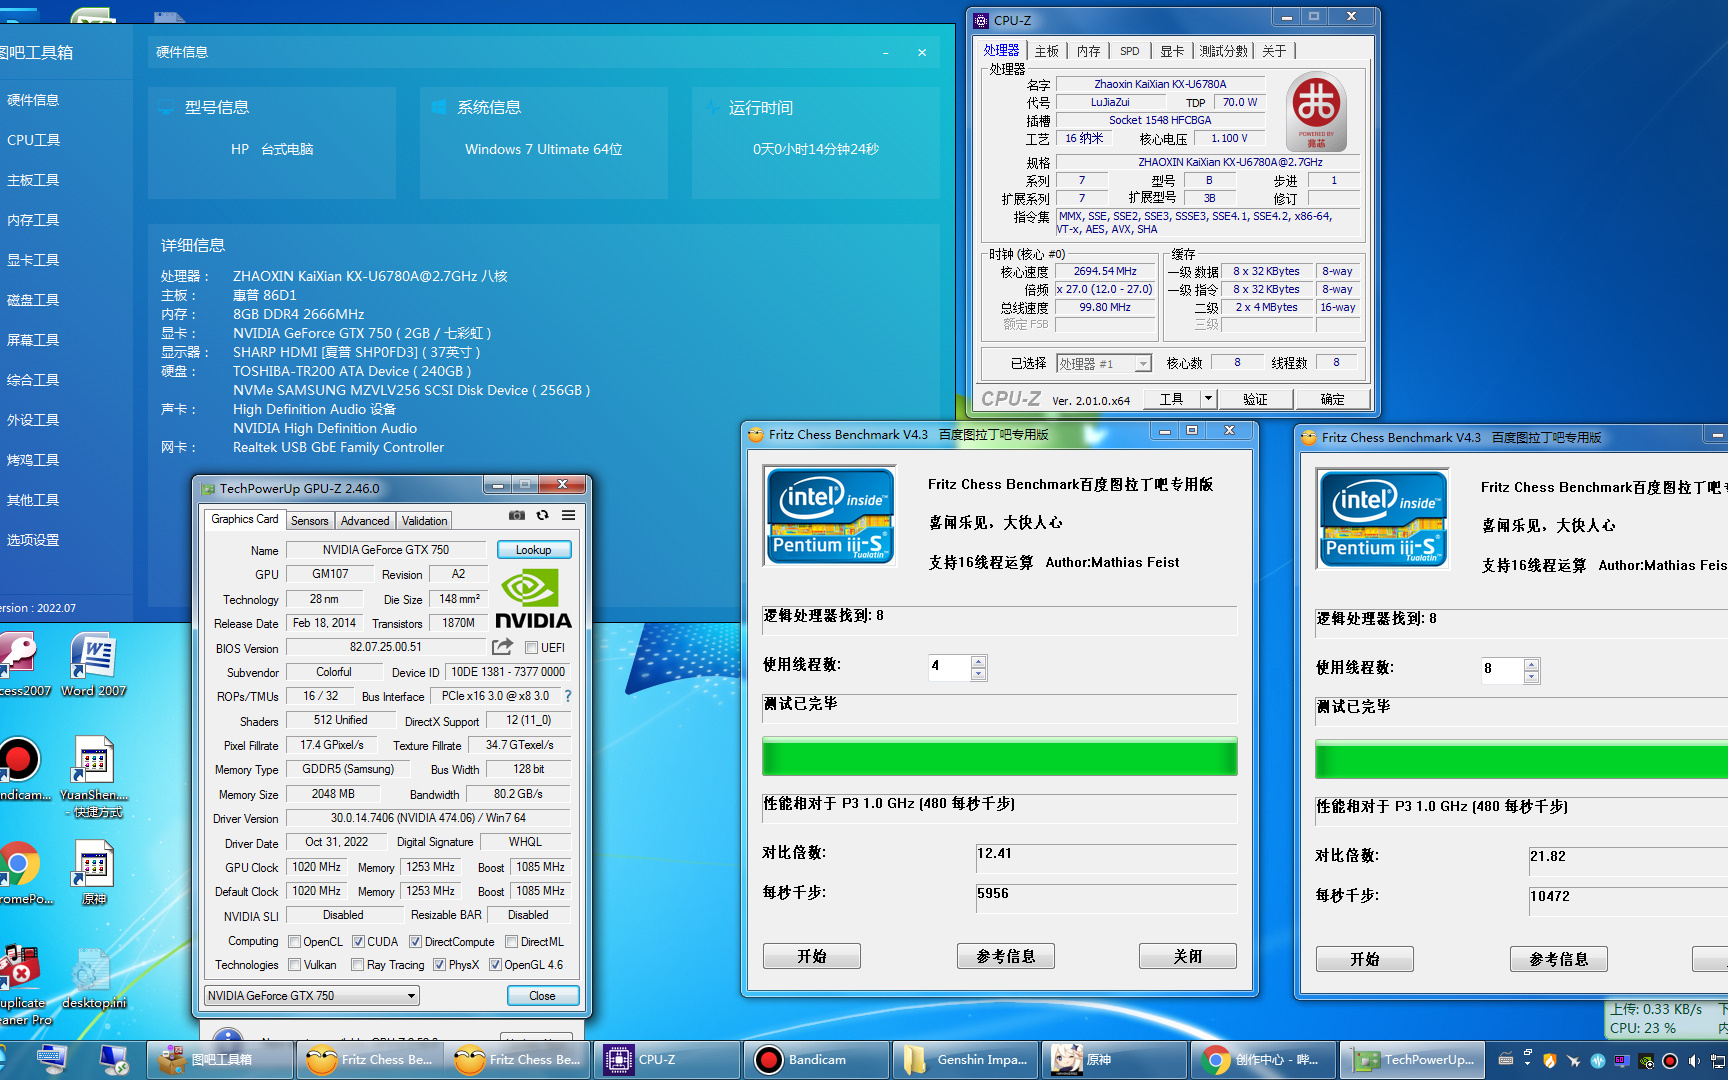Click 开始 in the left Fritz Chess window

[812, 957]
